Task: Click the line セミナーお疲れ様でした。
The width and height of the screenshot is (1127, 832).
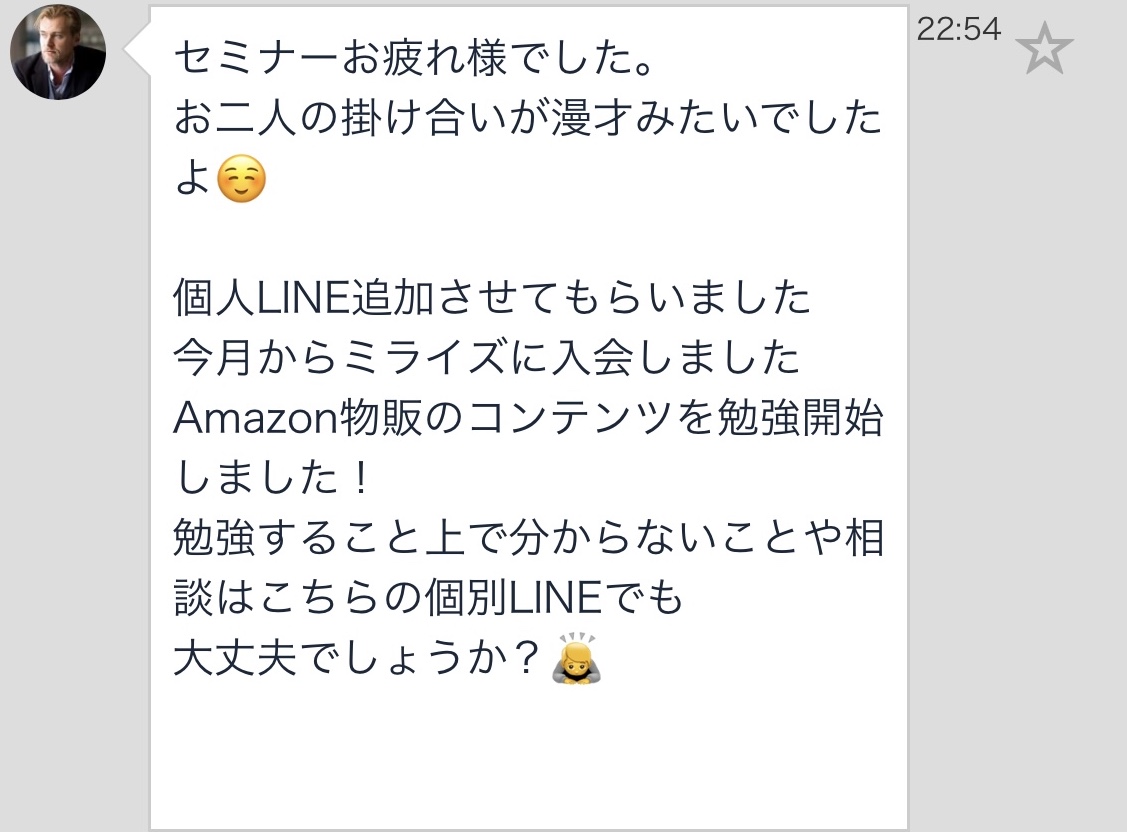Action: point(413,57)
